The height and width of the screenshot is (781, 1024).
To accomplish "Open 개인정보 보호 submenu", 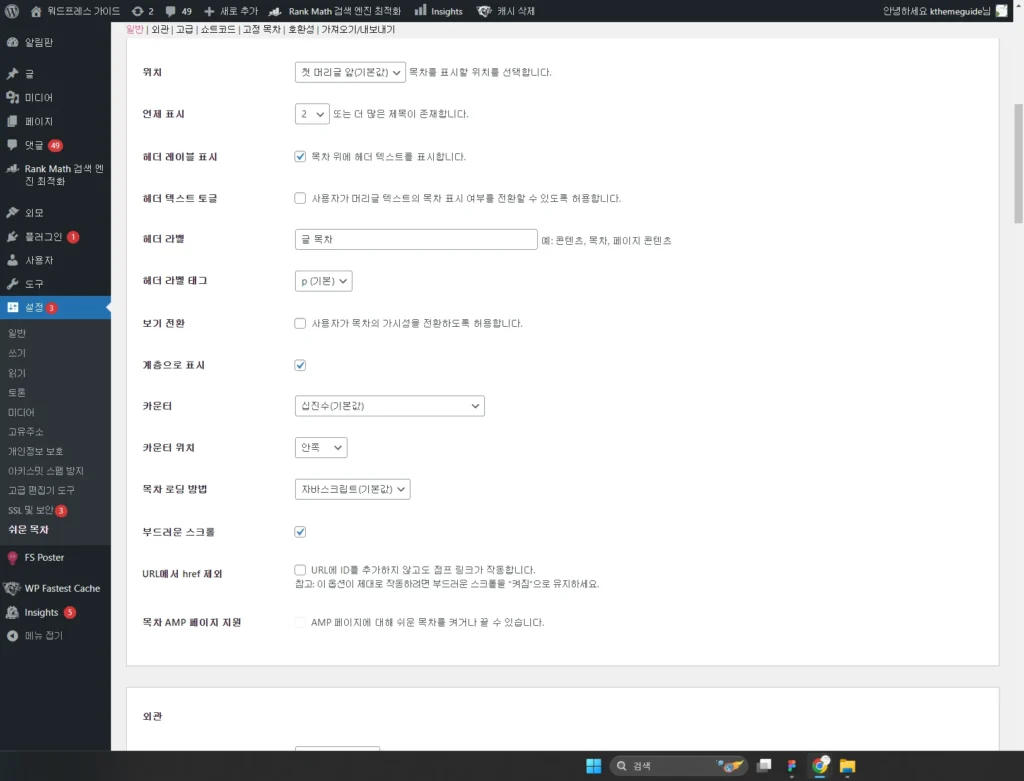I will point(35,451).
